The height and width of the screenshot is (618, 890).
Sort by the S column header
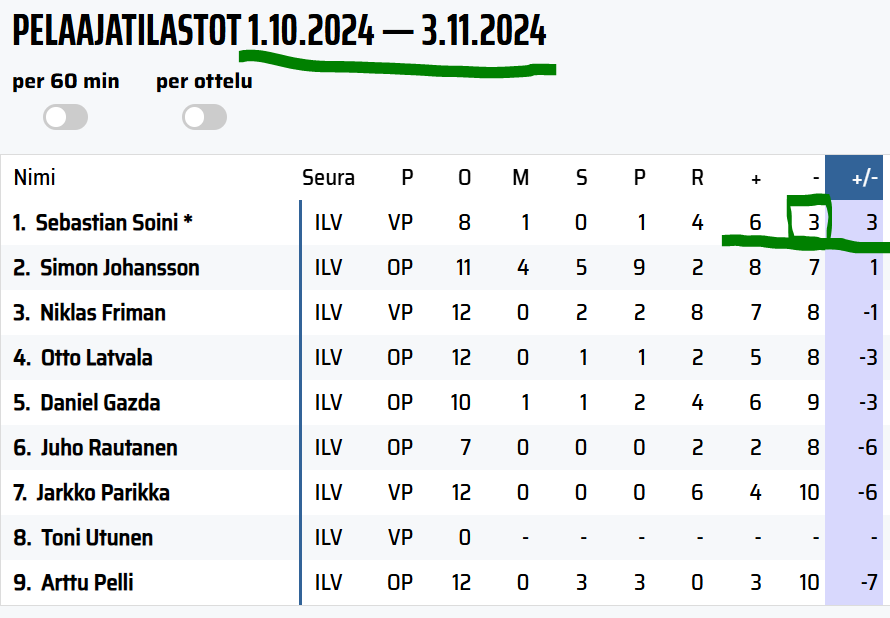coord(581,178)
